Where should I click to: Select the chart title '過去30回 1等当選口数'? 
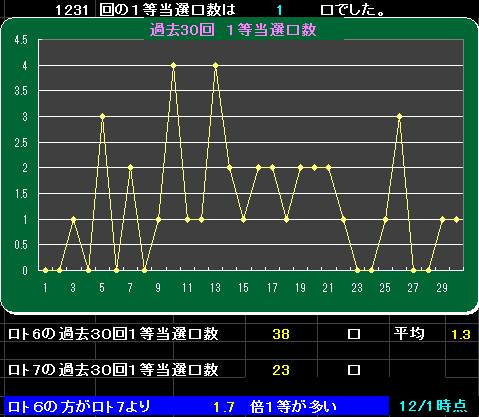pos(233,30)
